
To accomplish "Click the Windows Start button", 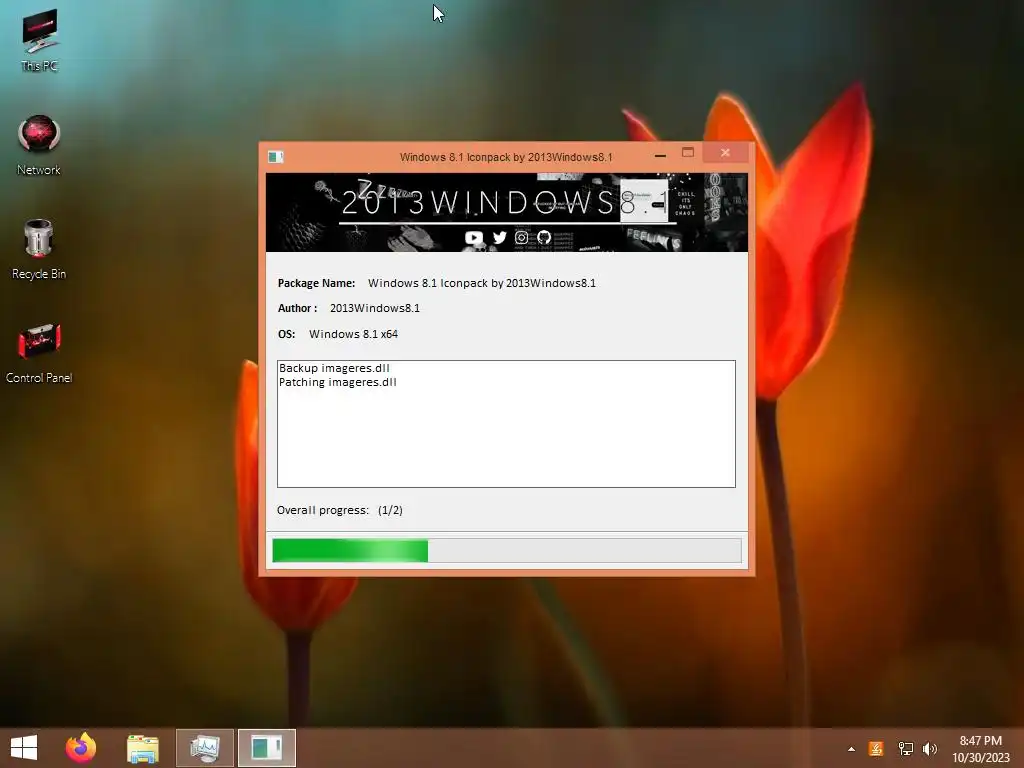I will point(24,748).
